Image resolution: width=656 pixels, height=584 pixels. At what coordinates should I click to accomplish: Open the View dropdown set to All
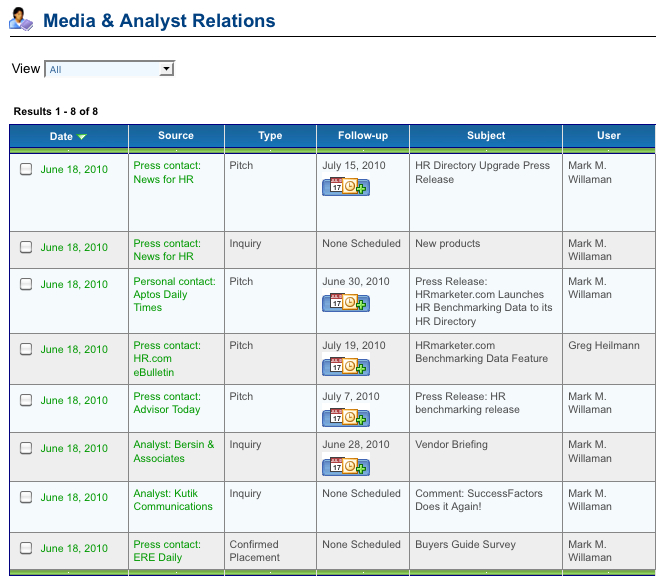pyautogui.click(x=110, y=69)
